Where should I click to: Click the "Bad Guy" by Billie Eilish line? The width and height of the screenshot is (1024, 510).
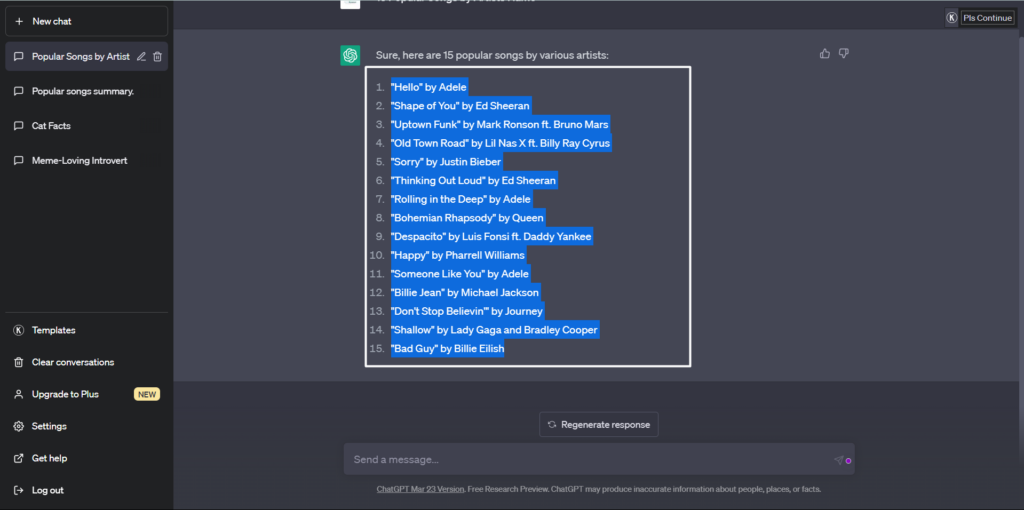(x=447, y=349)
